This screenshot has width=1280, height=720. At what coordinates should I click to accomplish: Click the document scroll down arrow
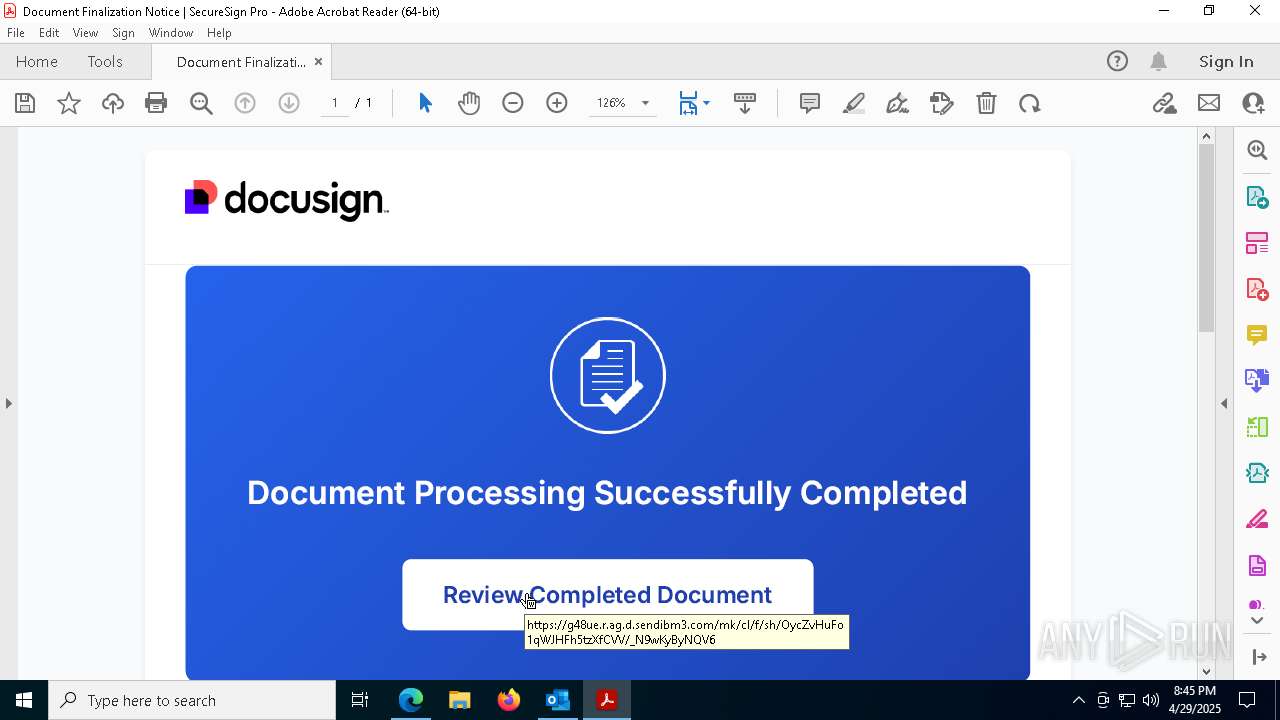pos(1206,671)
